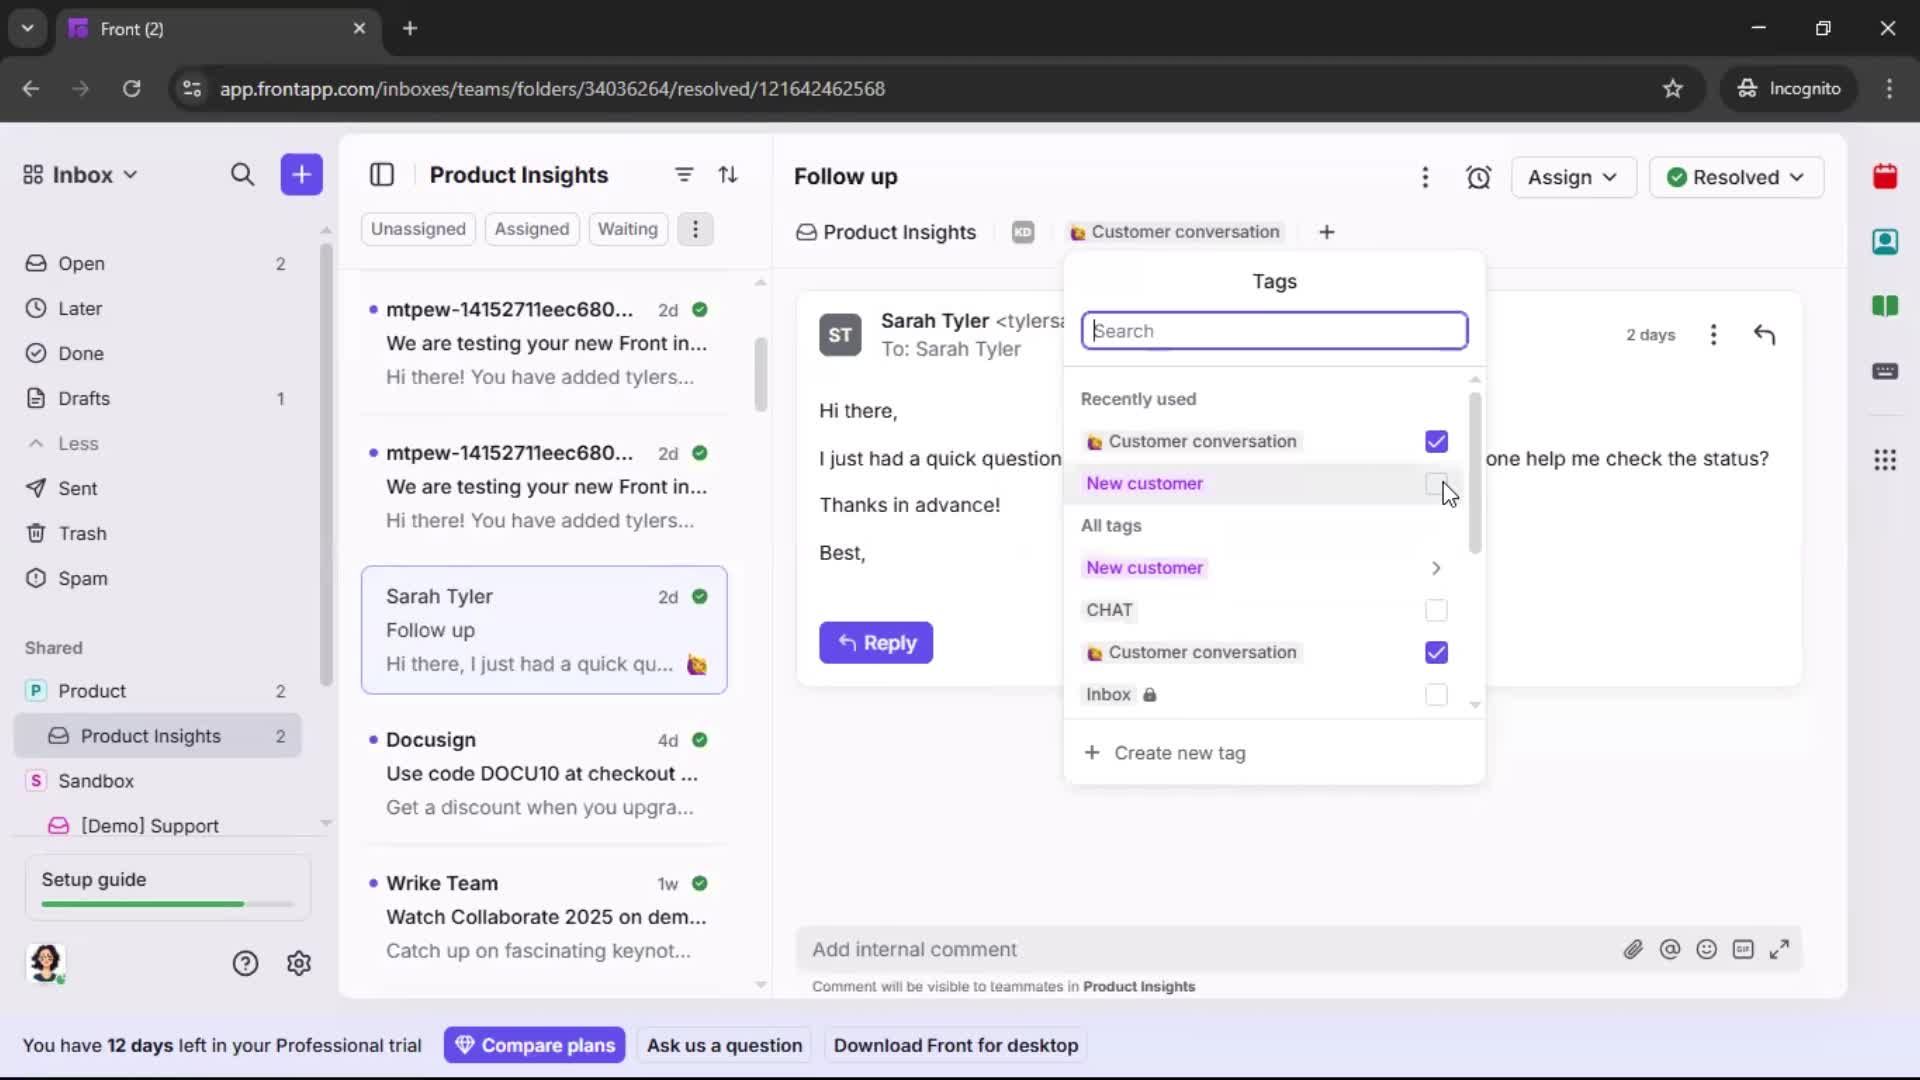Mention a teammate in the comment box

tap(1670, 949)
